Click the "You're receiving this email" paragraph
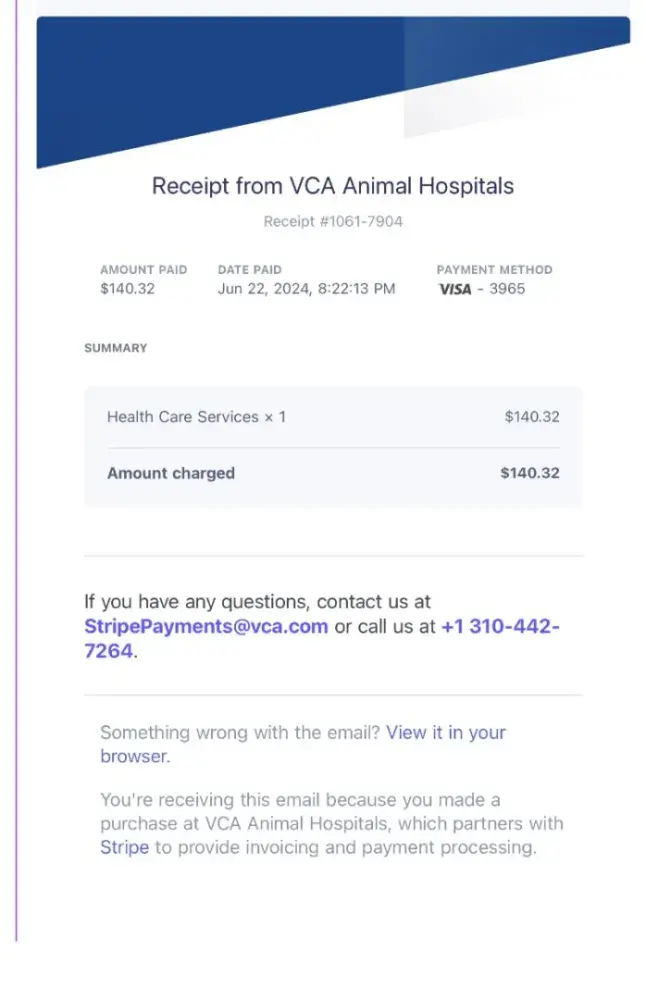This screenshot has height=1000, width=646. (331, 823)
